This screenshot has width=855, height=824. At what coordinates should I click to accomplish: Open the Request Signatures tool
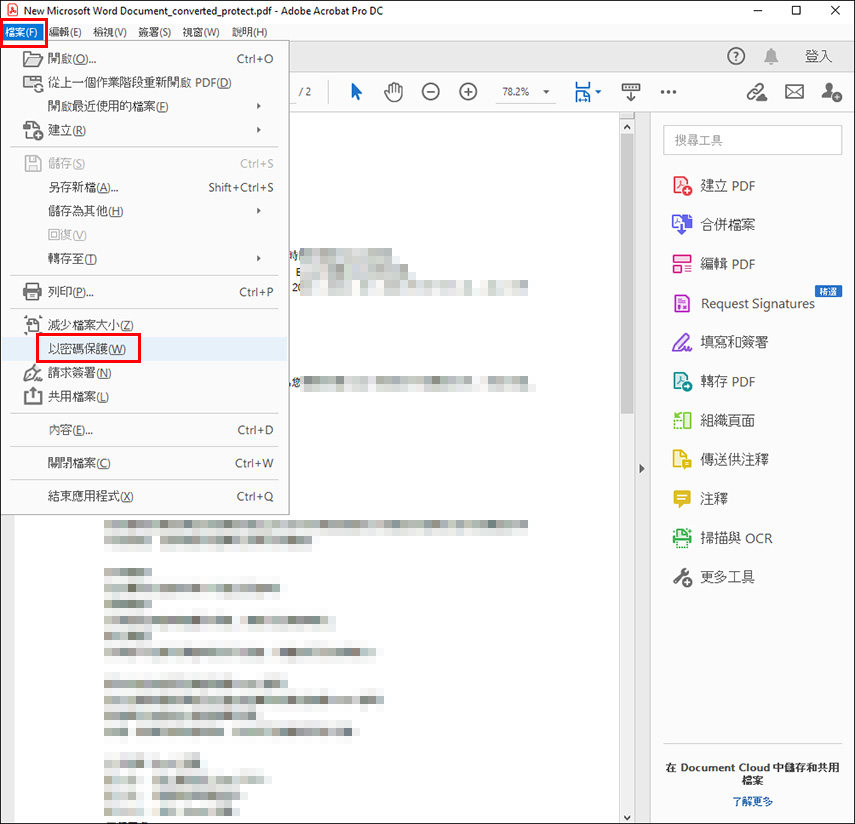[x=744, y=303]
